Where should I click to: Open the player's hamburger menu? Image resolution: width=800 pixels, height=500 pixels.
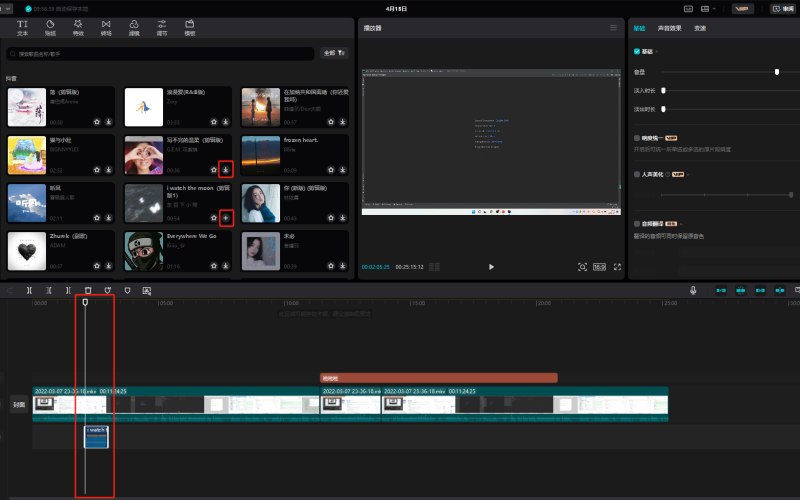pos(613,28)
